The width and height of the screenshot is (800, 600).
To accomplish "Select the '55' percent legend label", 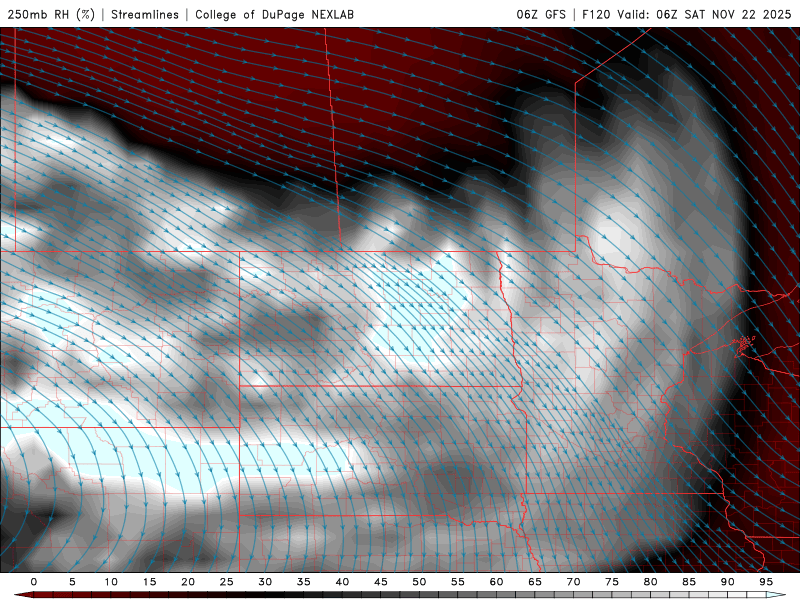I will [x=458, y=582].
